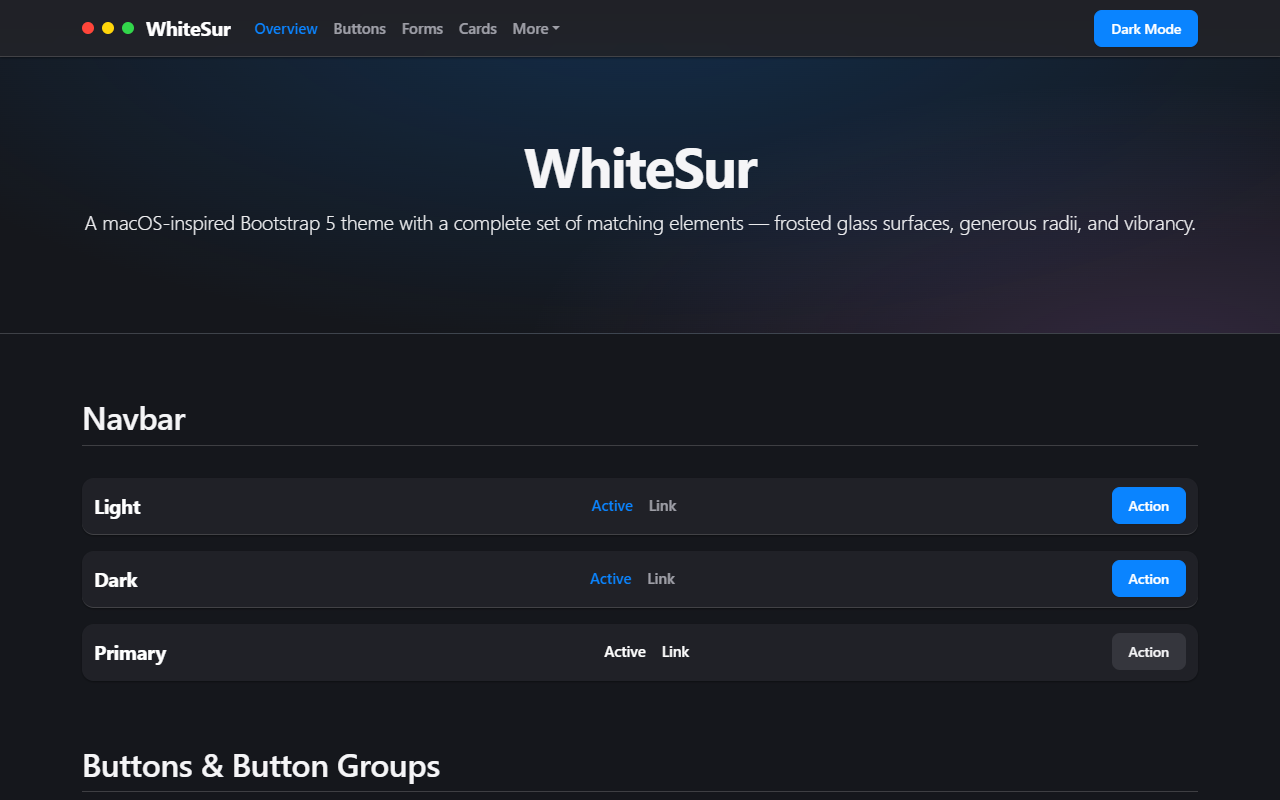Hit the Action button in Dark navbar

coord(1149,579)
